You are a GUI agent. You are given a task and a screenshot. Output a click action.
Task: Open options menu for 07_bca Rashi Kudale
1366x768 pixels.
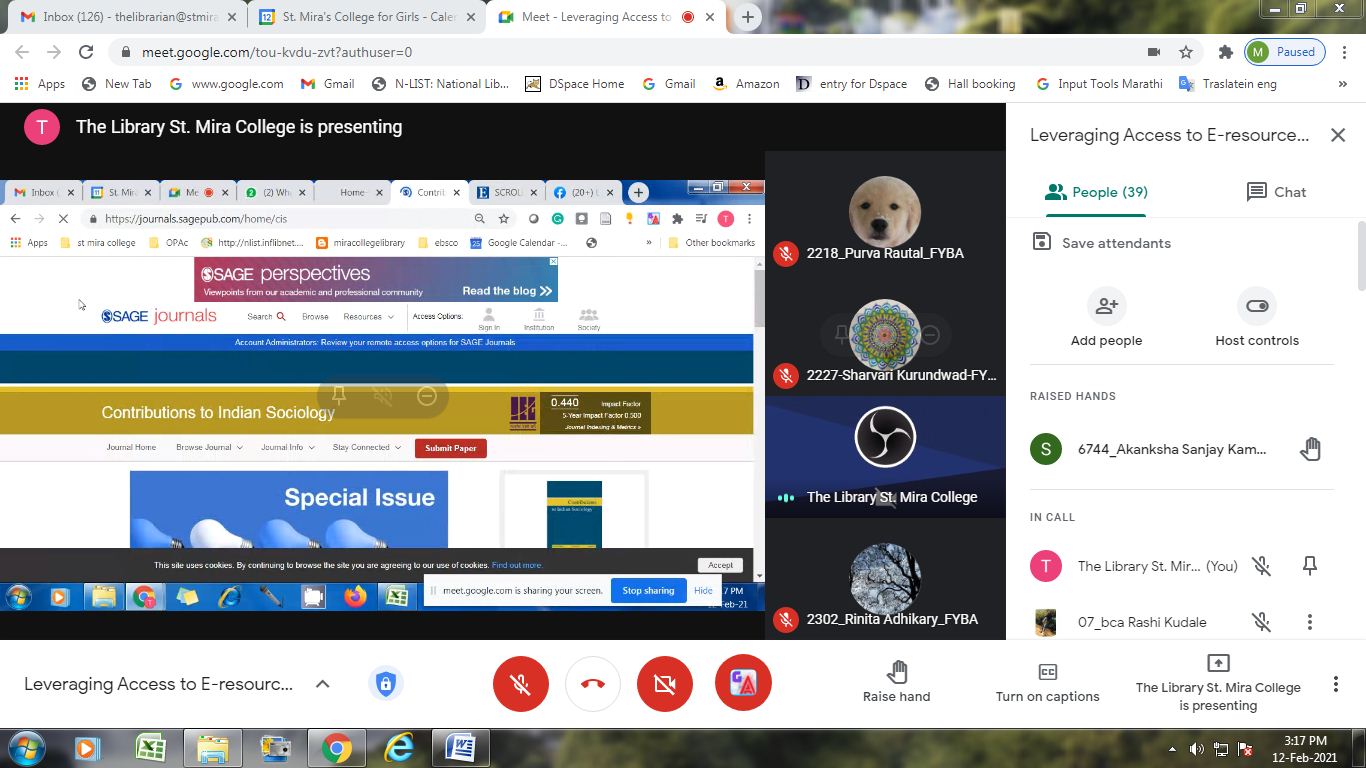point(1309,621)
